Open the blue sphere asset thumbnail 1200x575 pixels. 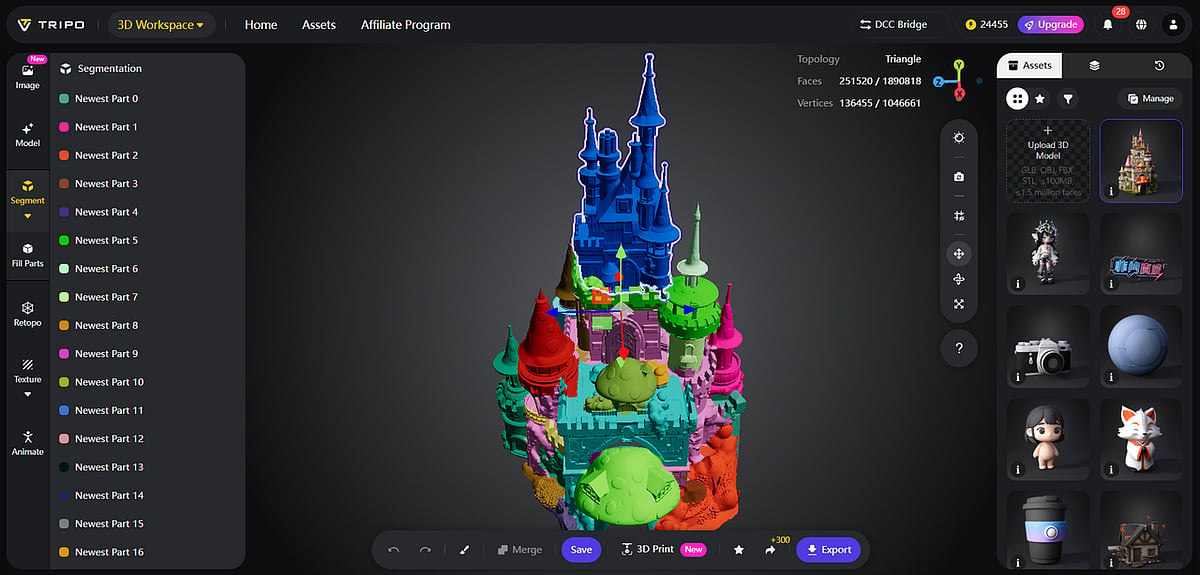point(1141,347)
